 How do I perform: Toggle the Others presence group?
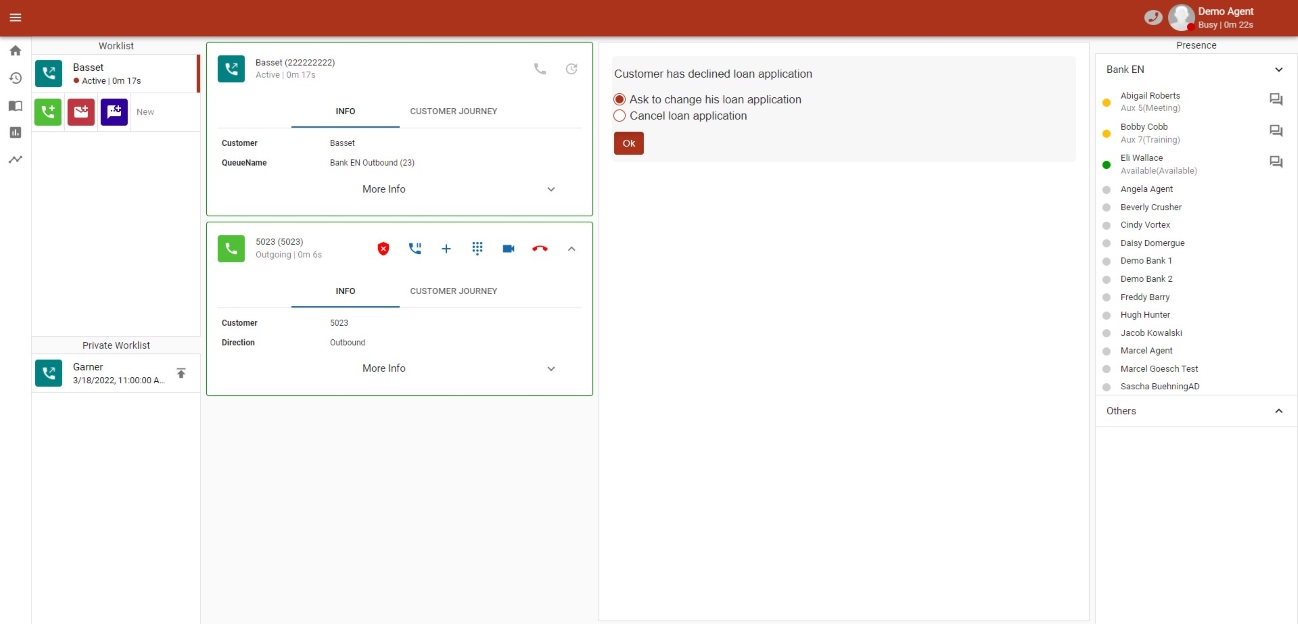(1277, 411)
